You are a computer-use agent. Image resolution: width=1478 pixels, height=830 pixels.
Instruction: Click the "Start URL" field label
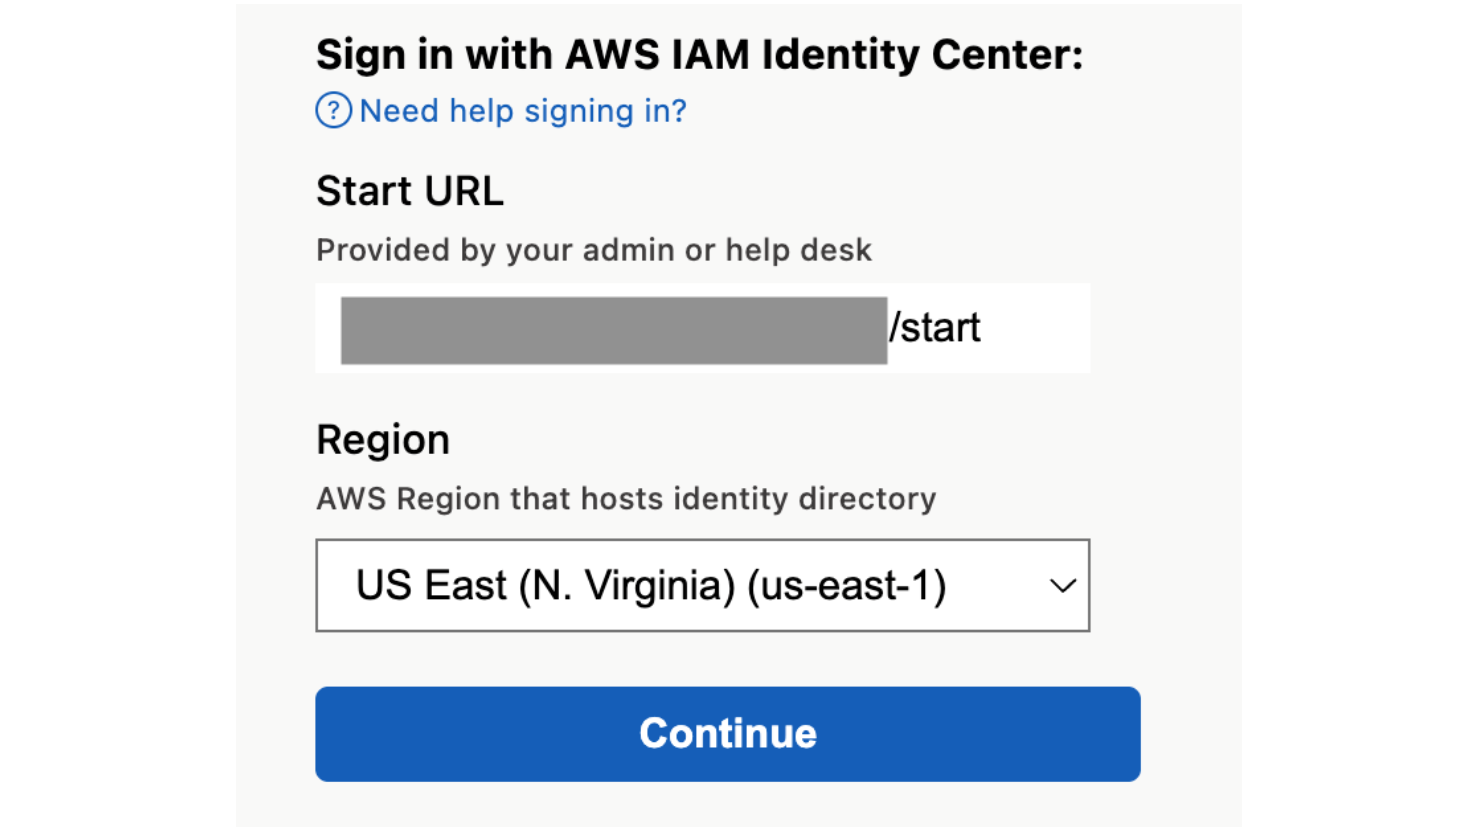tap(410, 191)
